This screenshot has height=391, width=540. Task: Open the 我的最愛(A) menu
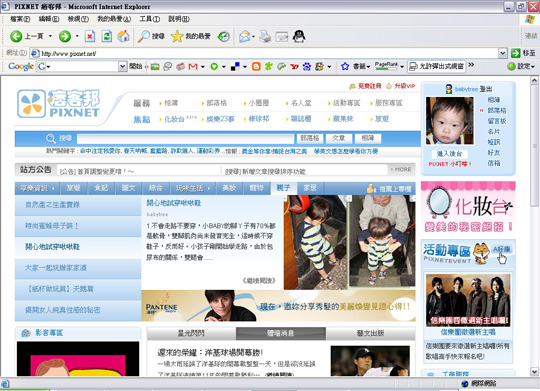tap(114, 19)
